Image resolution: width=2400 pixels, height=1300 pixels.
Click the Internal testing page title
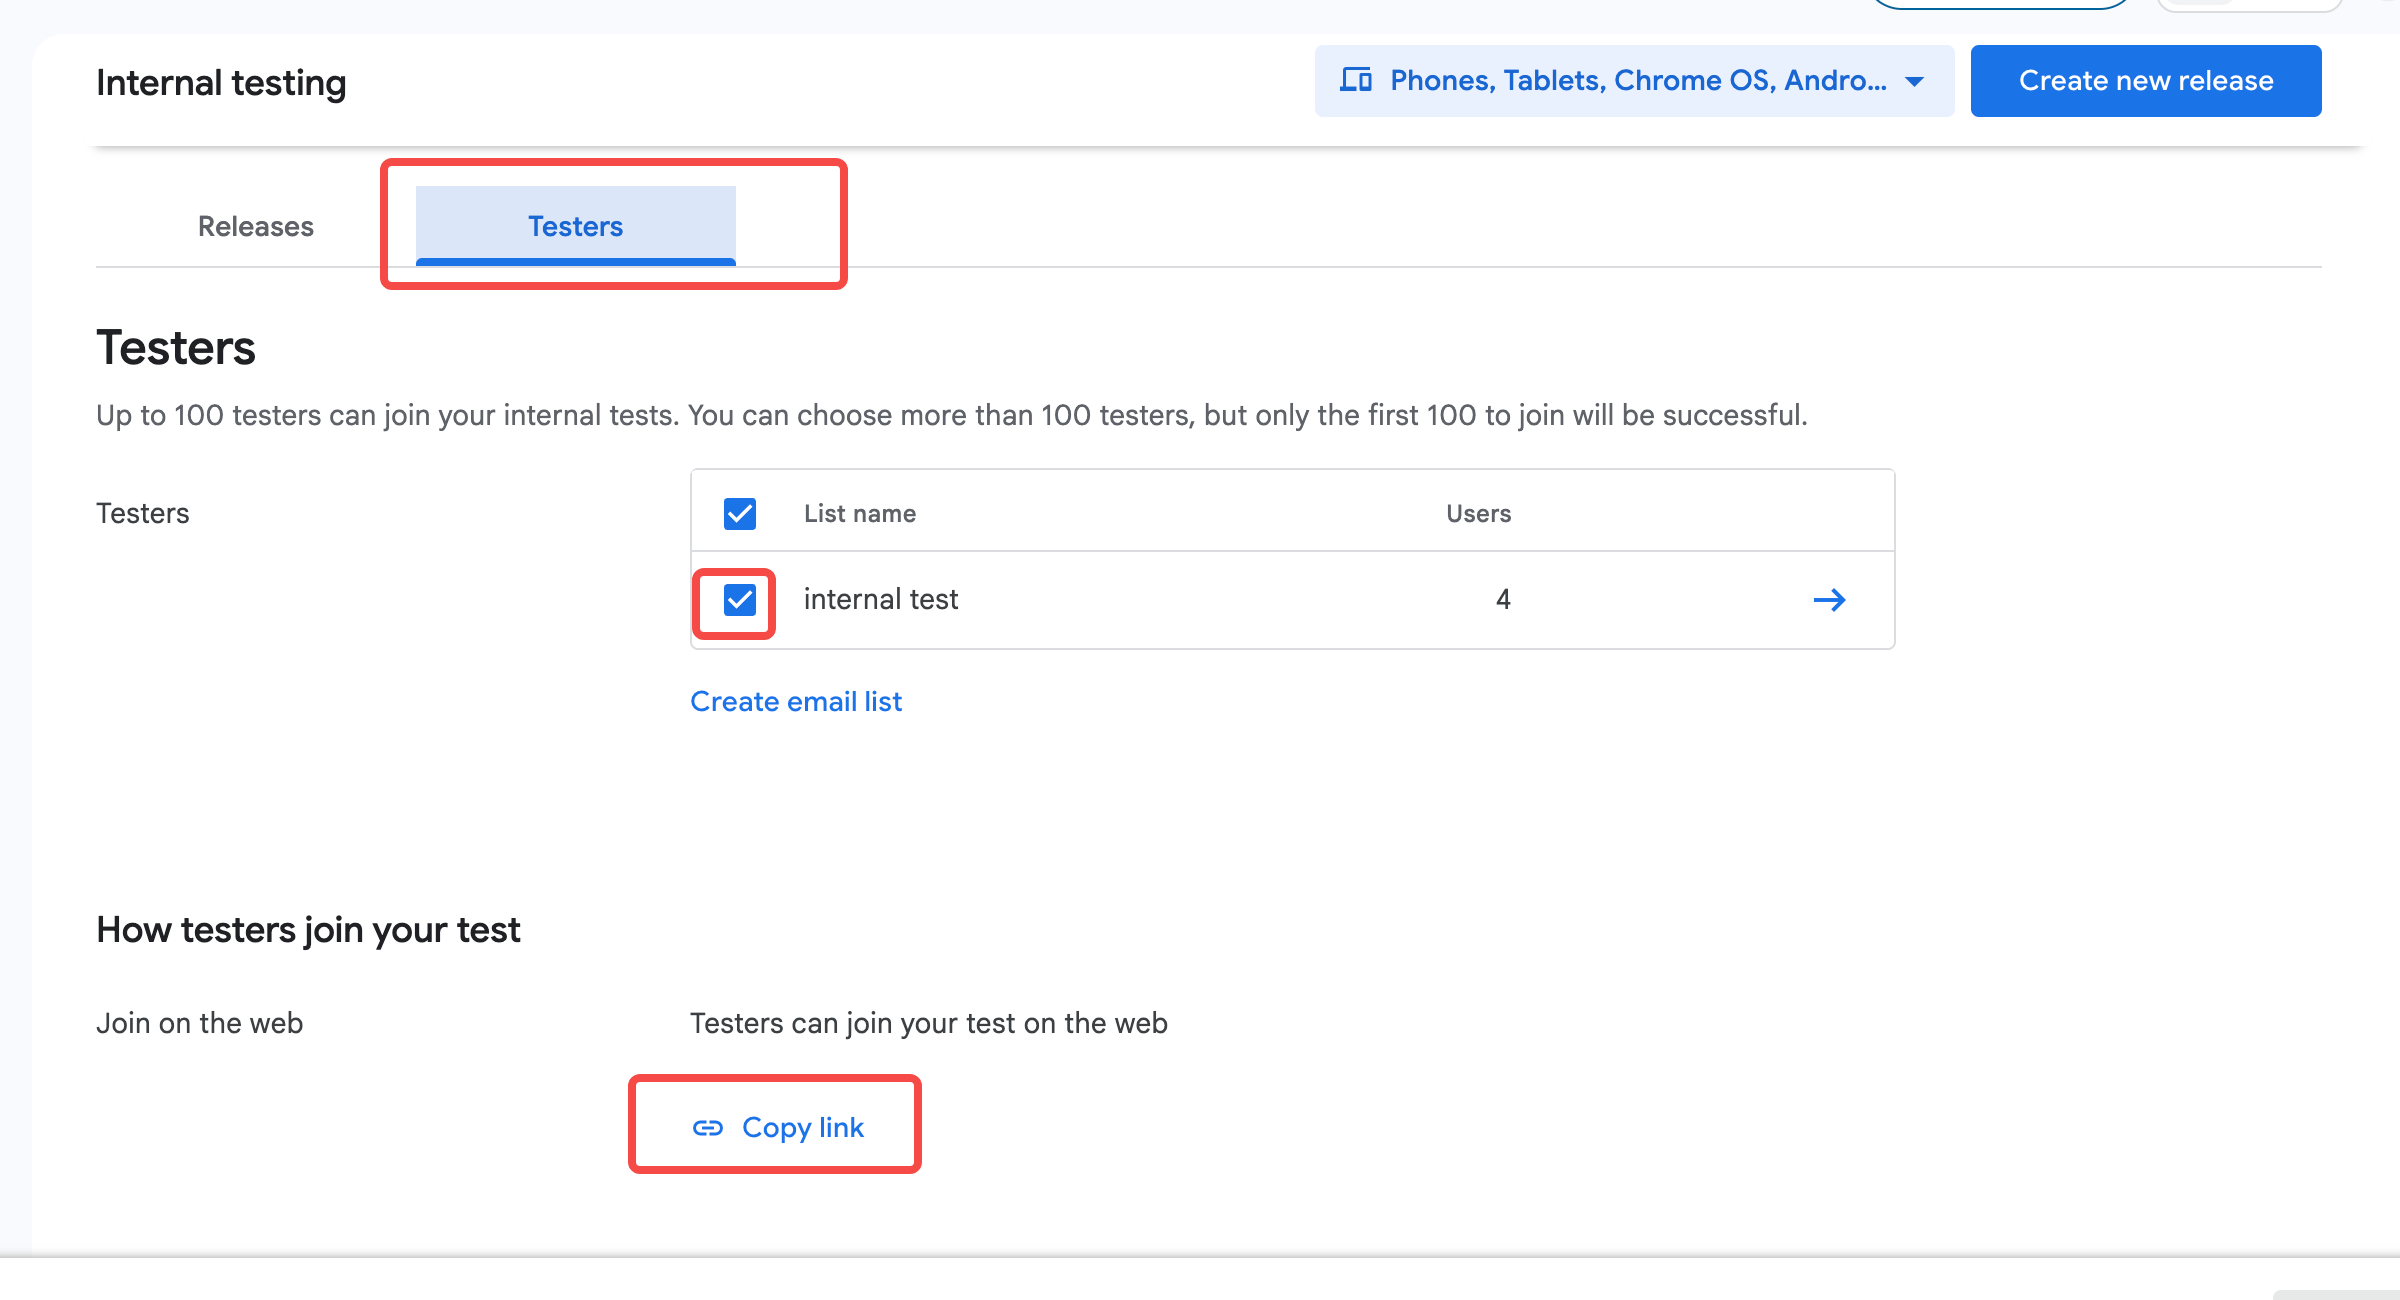click(221, 83)
